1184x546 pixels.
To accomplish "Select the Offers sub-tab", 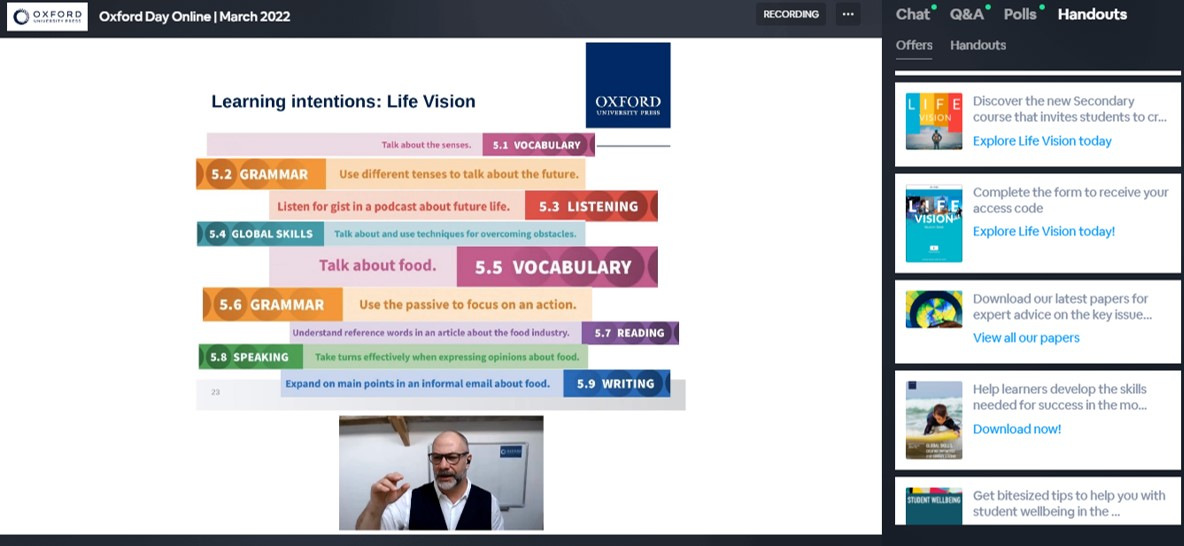I will 914,45.
